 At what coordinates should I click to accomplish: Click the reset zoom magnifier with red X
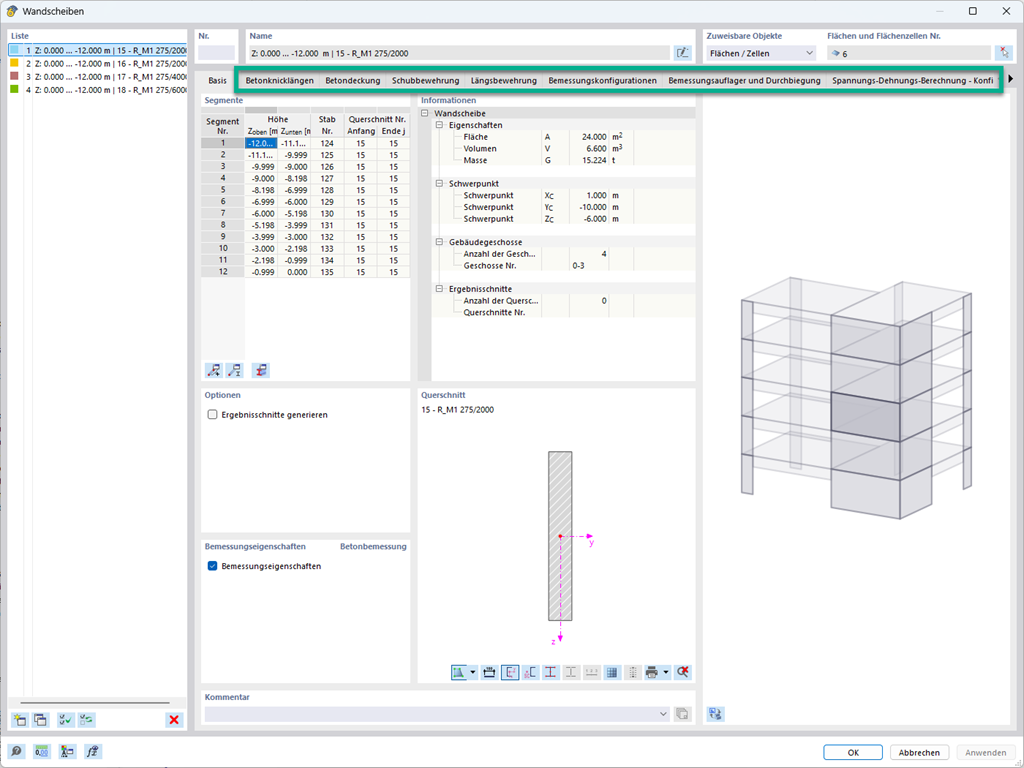pyautogui.click(x=683, y=672)
